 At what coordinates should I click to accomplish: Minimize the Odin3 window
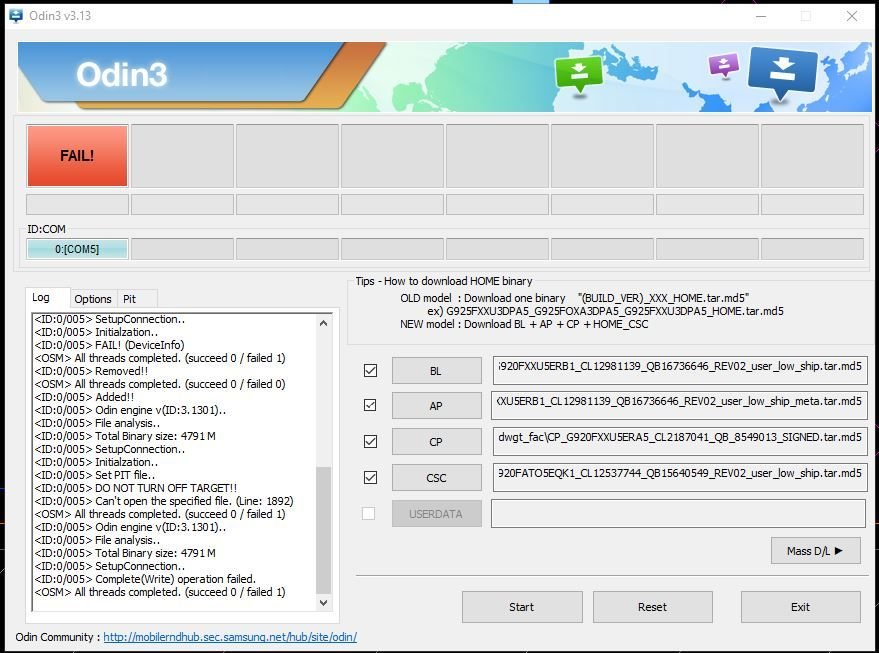pos(761,16)
